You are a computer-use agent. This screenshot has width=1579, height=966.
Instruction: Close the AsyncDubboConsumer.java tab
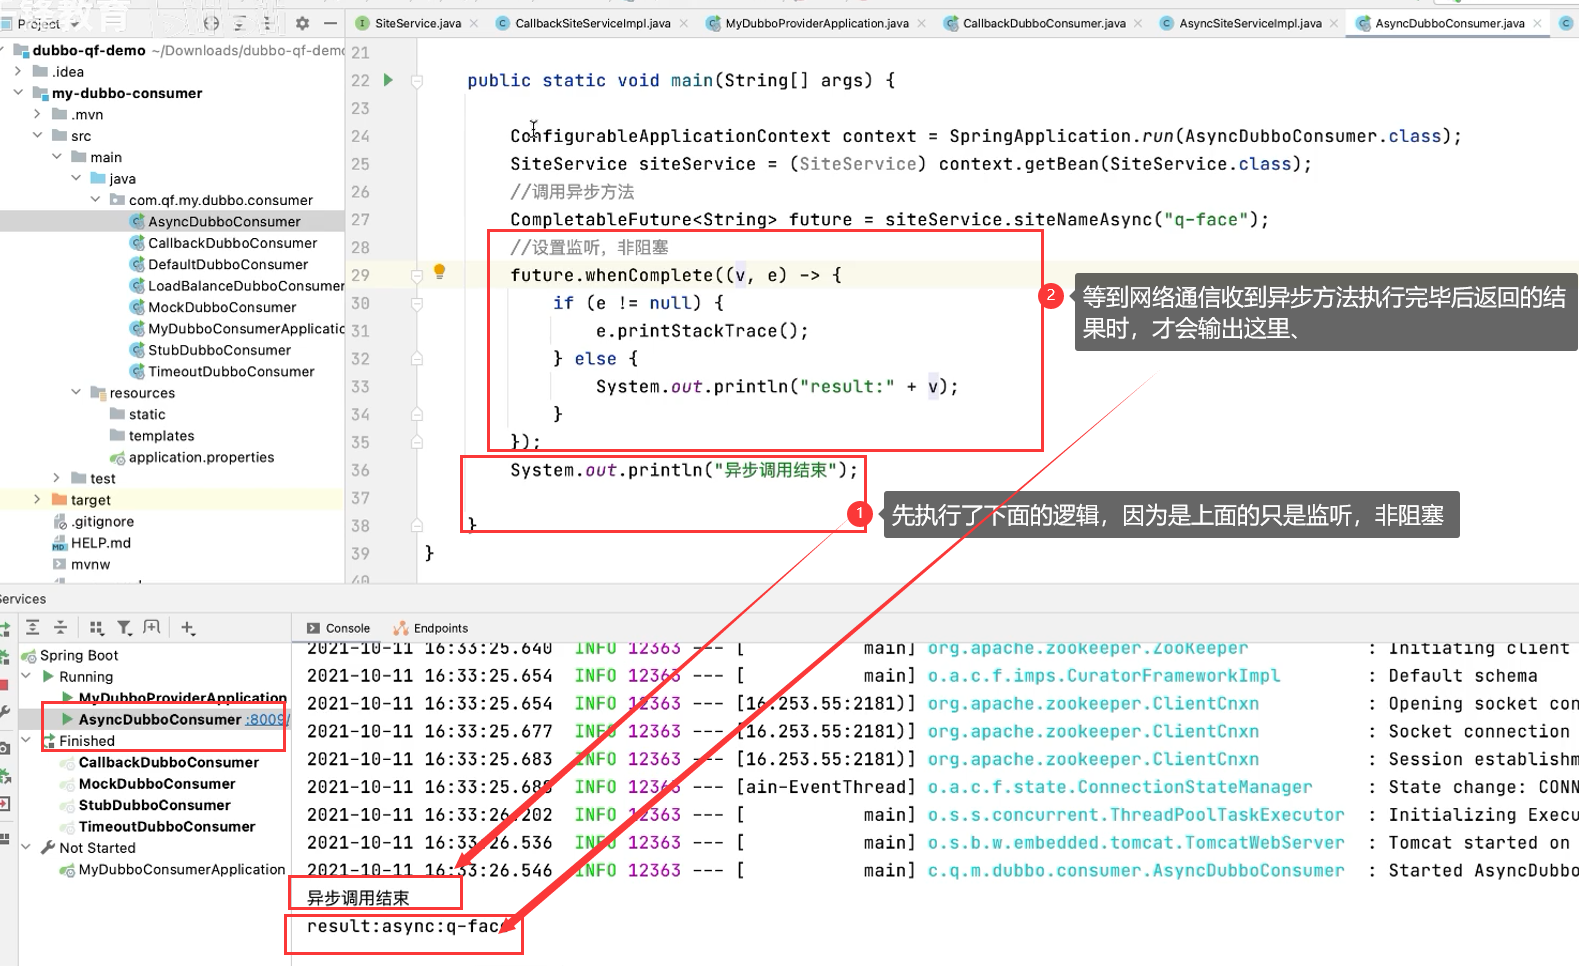[x=1538, y=23]
